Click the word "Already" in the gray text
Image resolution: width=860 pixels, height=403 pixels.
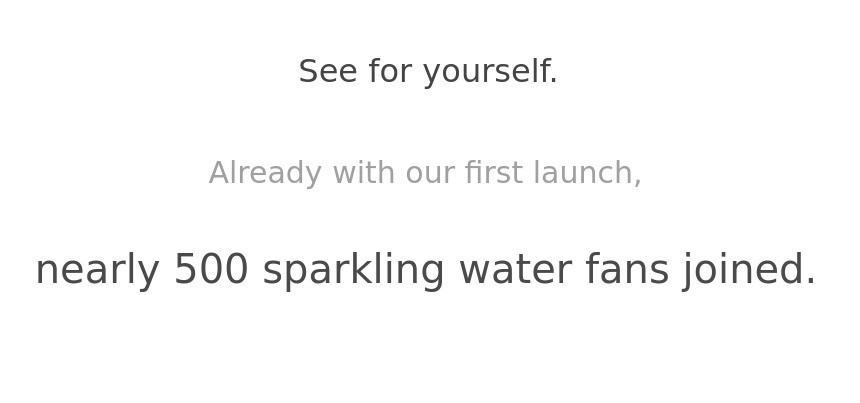(265, 173)
